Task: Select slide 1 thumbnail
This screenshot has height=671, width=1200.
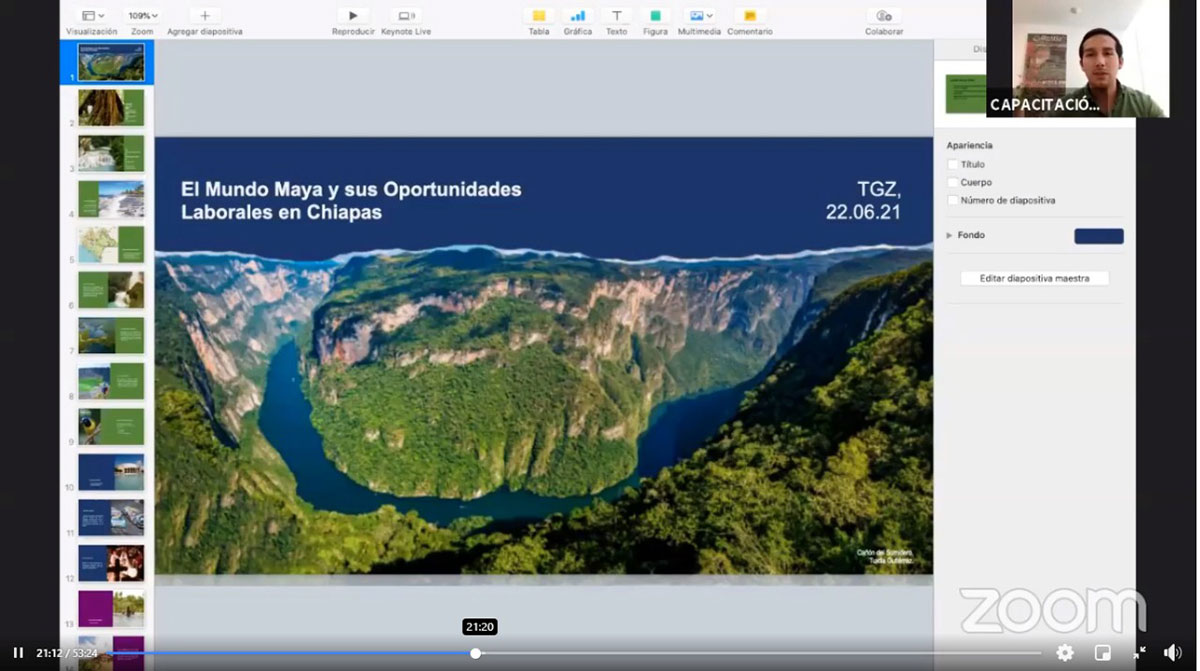Action: tap(111, 62)
